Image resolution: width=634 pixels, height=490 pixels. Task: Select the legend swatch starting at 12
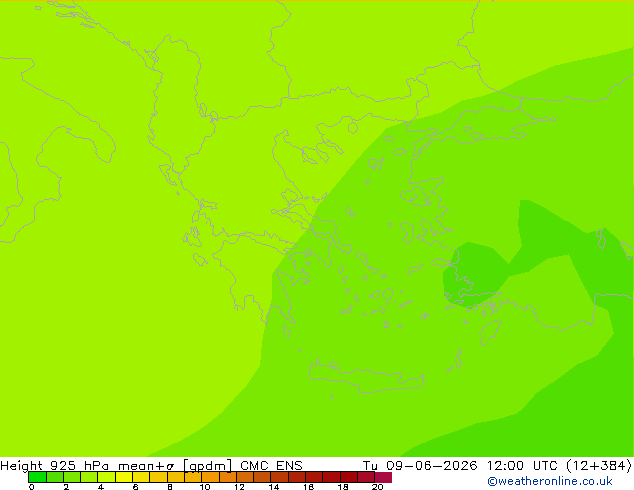click(245, 477)
